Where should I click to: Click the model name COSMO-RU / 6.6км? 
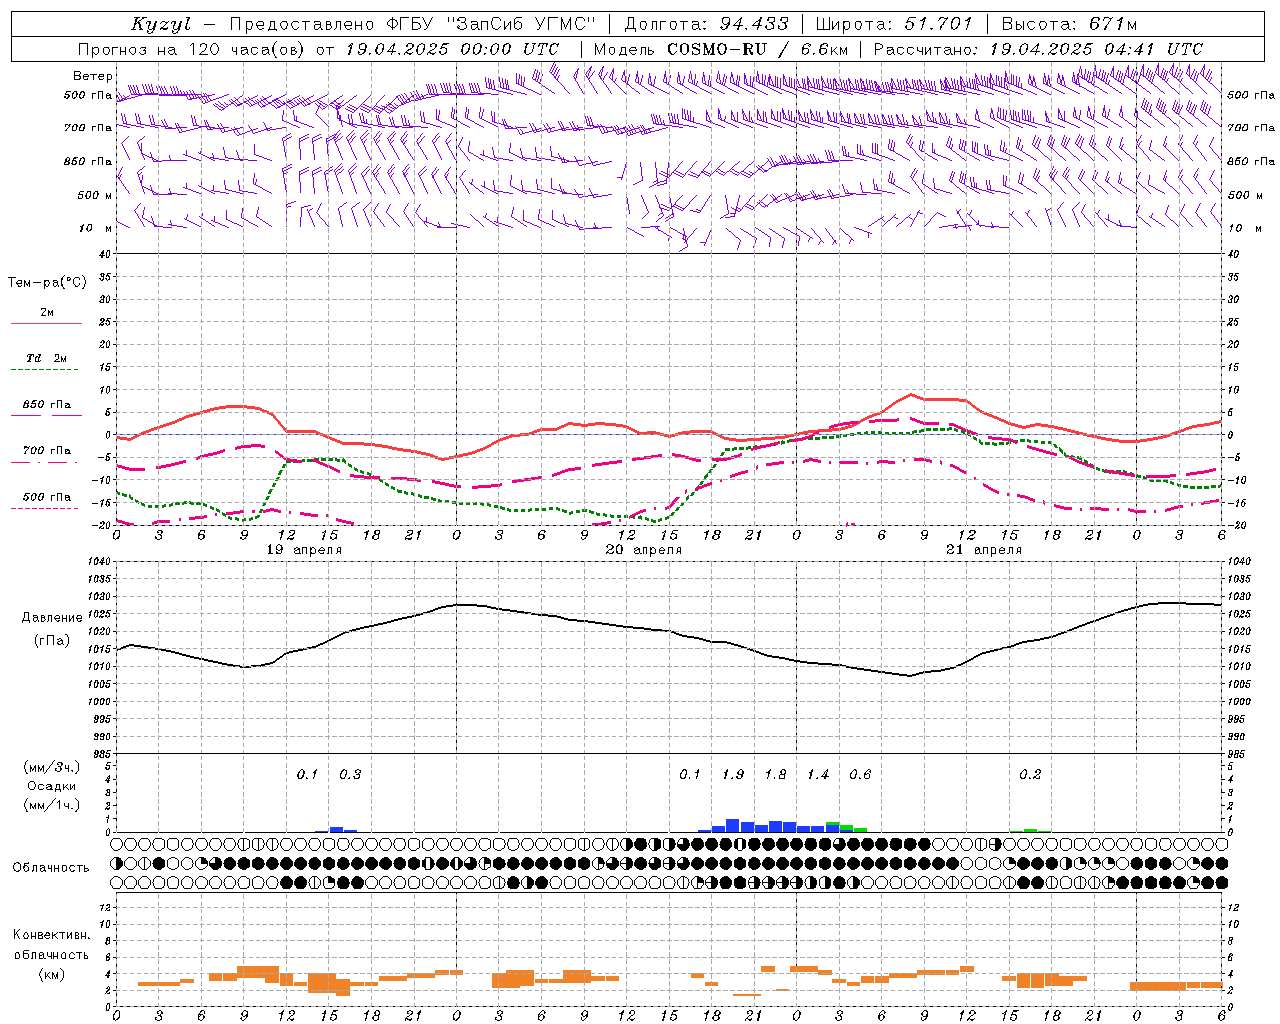point(758,49)
